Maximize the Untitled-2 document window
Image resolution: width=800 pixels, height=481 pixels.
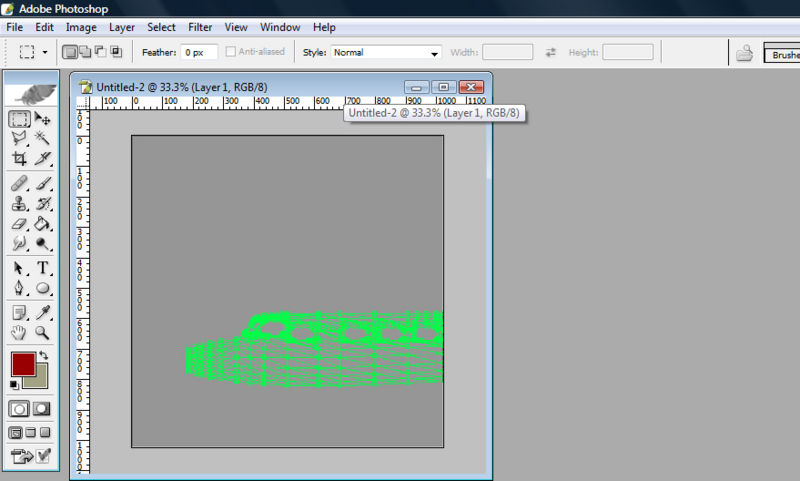[443, 87]
